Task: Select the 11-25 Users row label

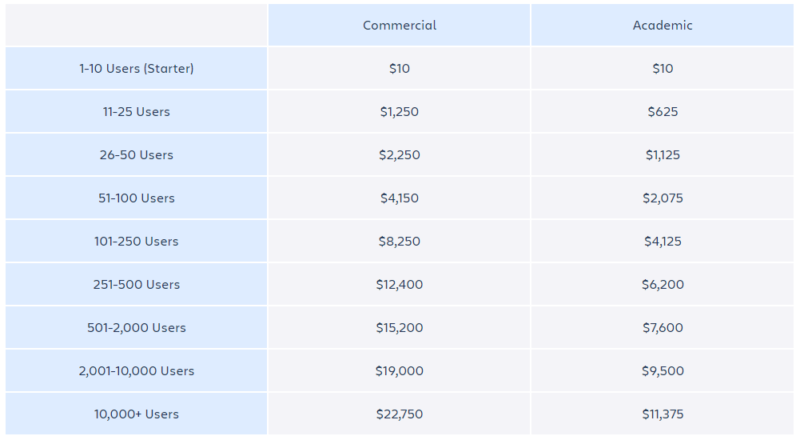Action: coord(138,111)
